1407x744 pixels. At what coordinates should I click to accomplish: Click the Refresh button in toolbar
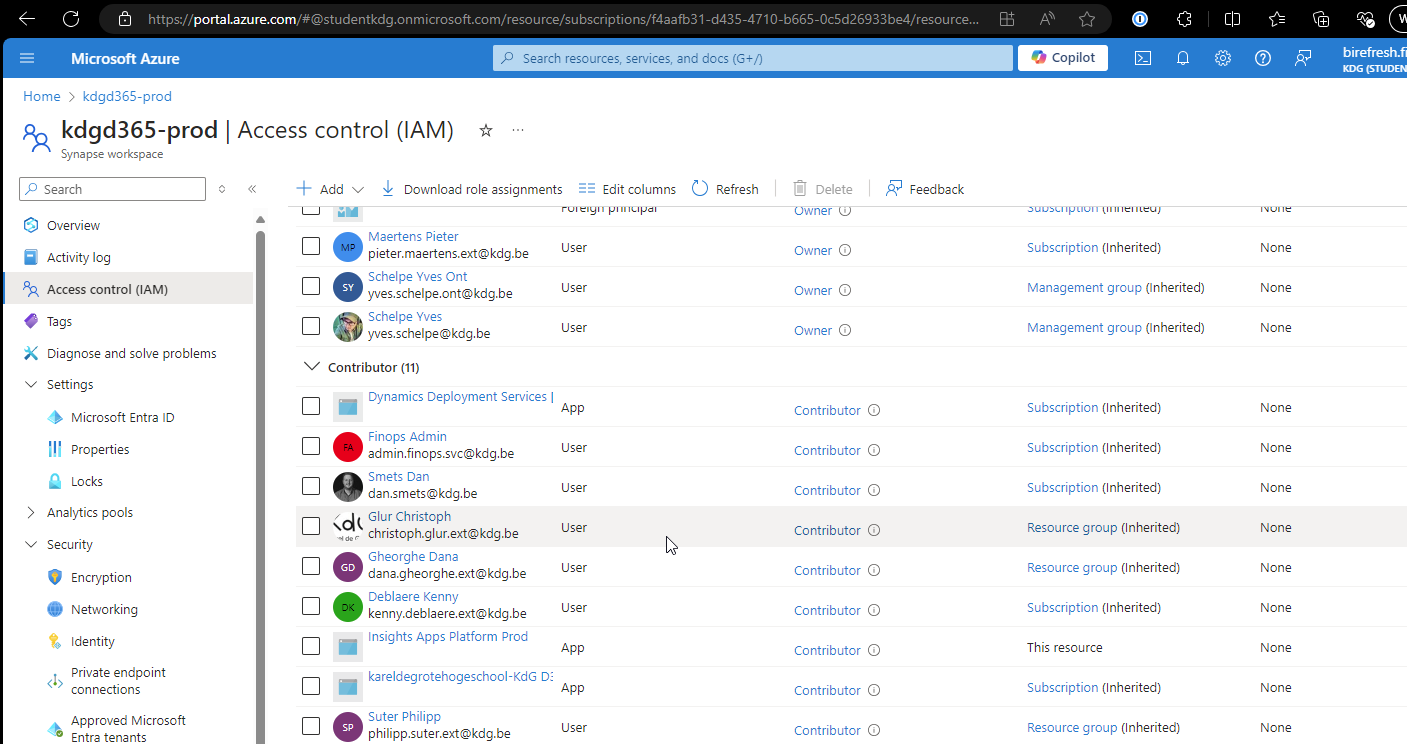pyautogui.click(x=725, y=189)
